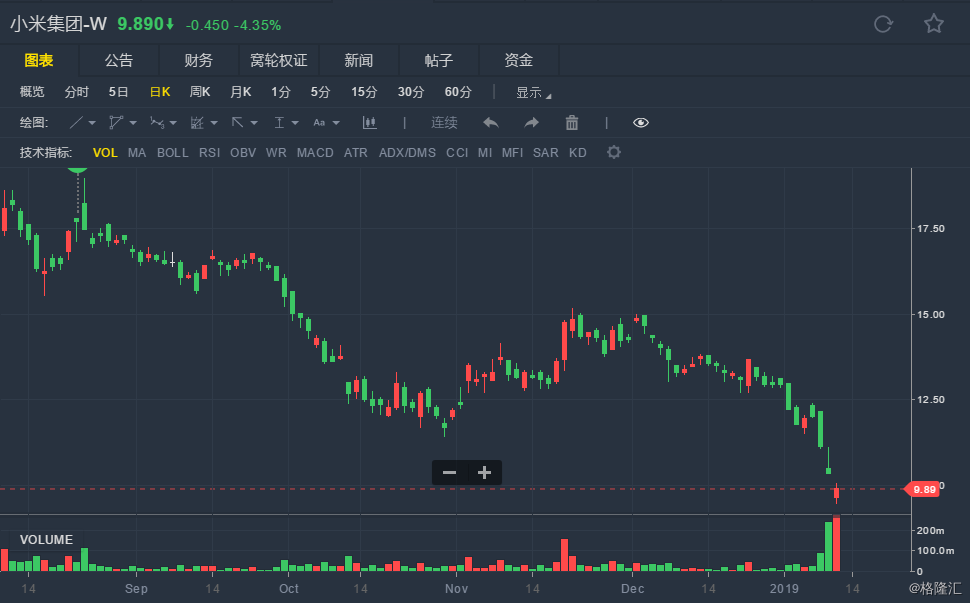Viewport: 970px width, 603px height.
Task: Delete drawings with the trash icon
Action: (x=572, y=122)
